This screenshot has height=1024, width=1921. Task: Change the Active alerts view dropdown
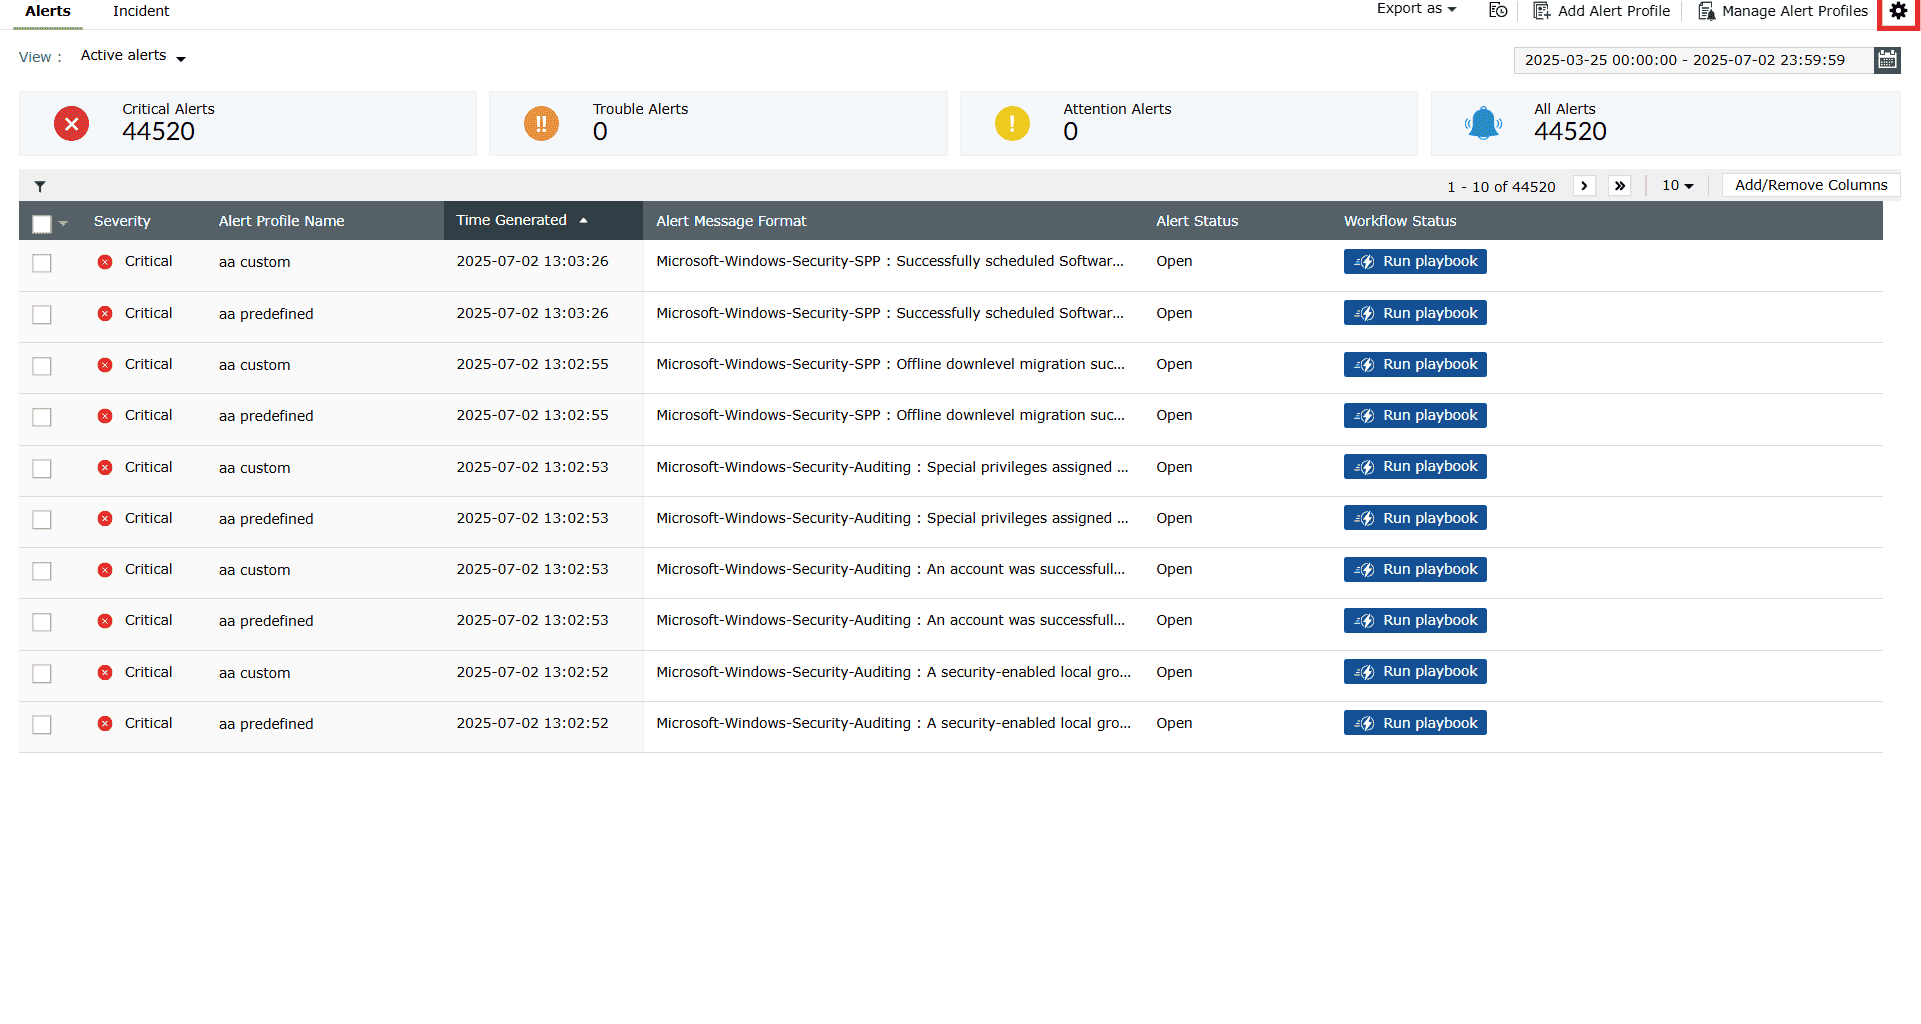(132, 55)
